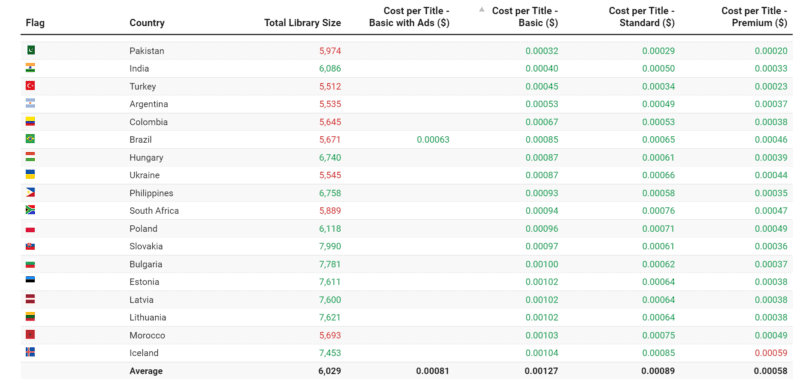Screen dimensions: 812x389
Task: Click the sort arrow beside Cost per Title - Basic
Action: coord(482,9)
